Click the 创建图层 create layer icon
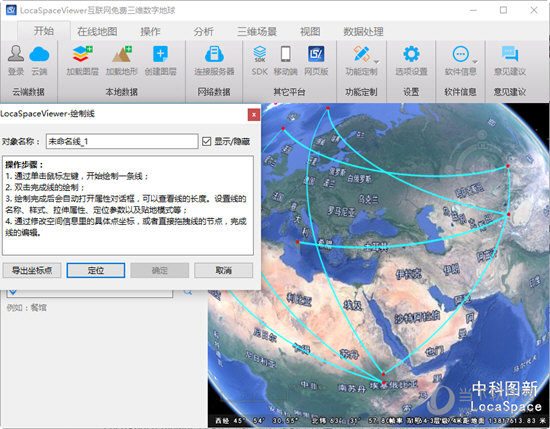 pyautogui.click(x=160, y=54)
